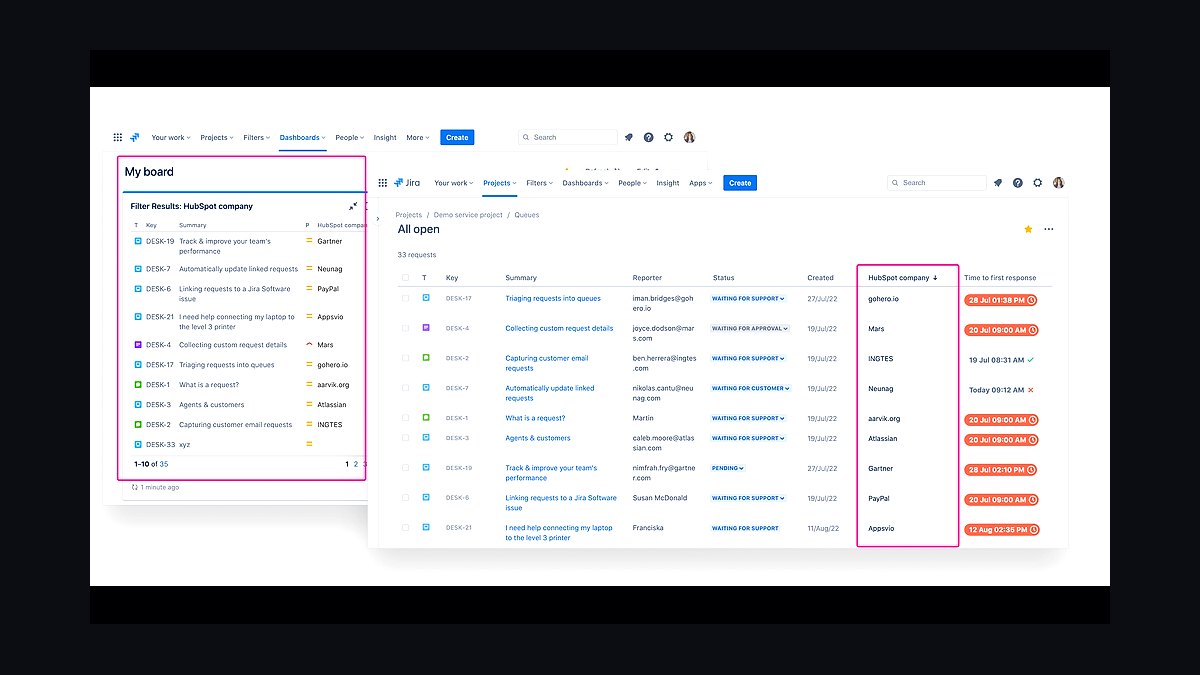
Task: Open help icon in dashboard window
Action: [x=649, y=137]
